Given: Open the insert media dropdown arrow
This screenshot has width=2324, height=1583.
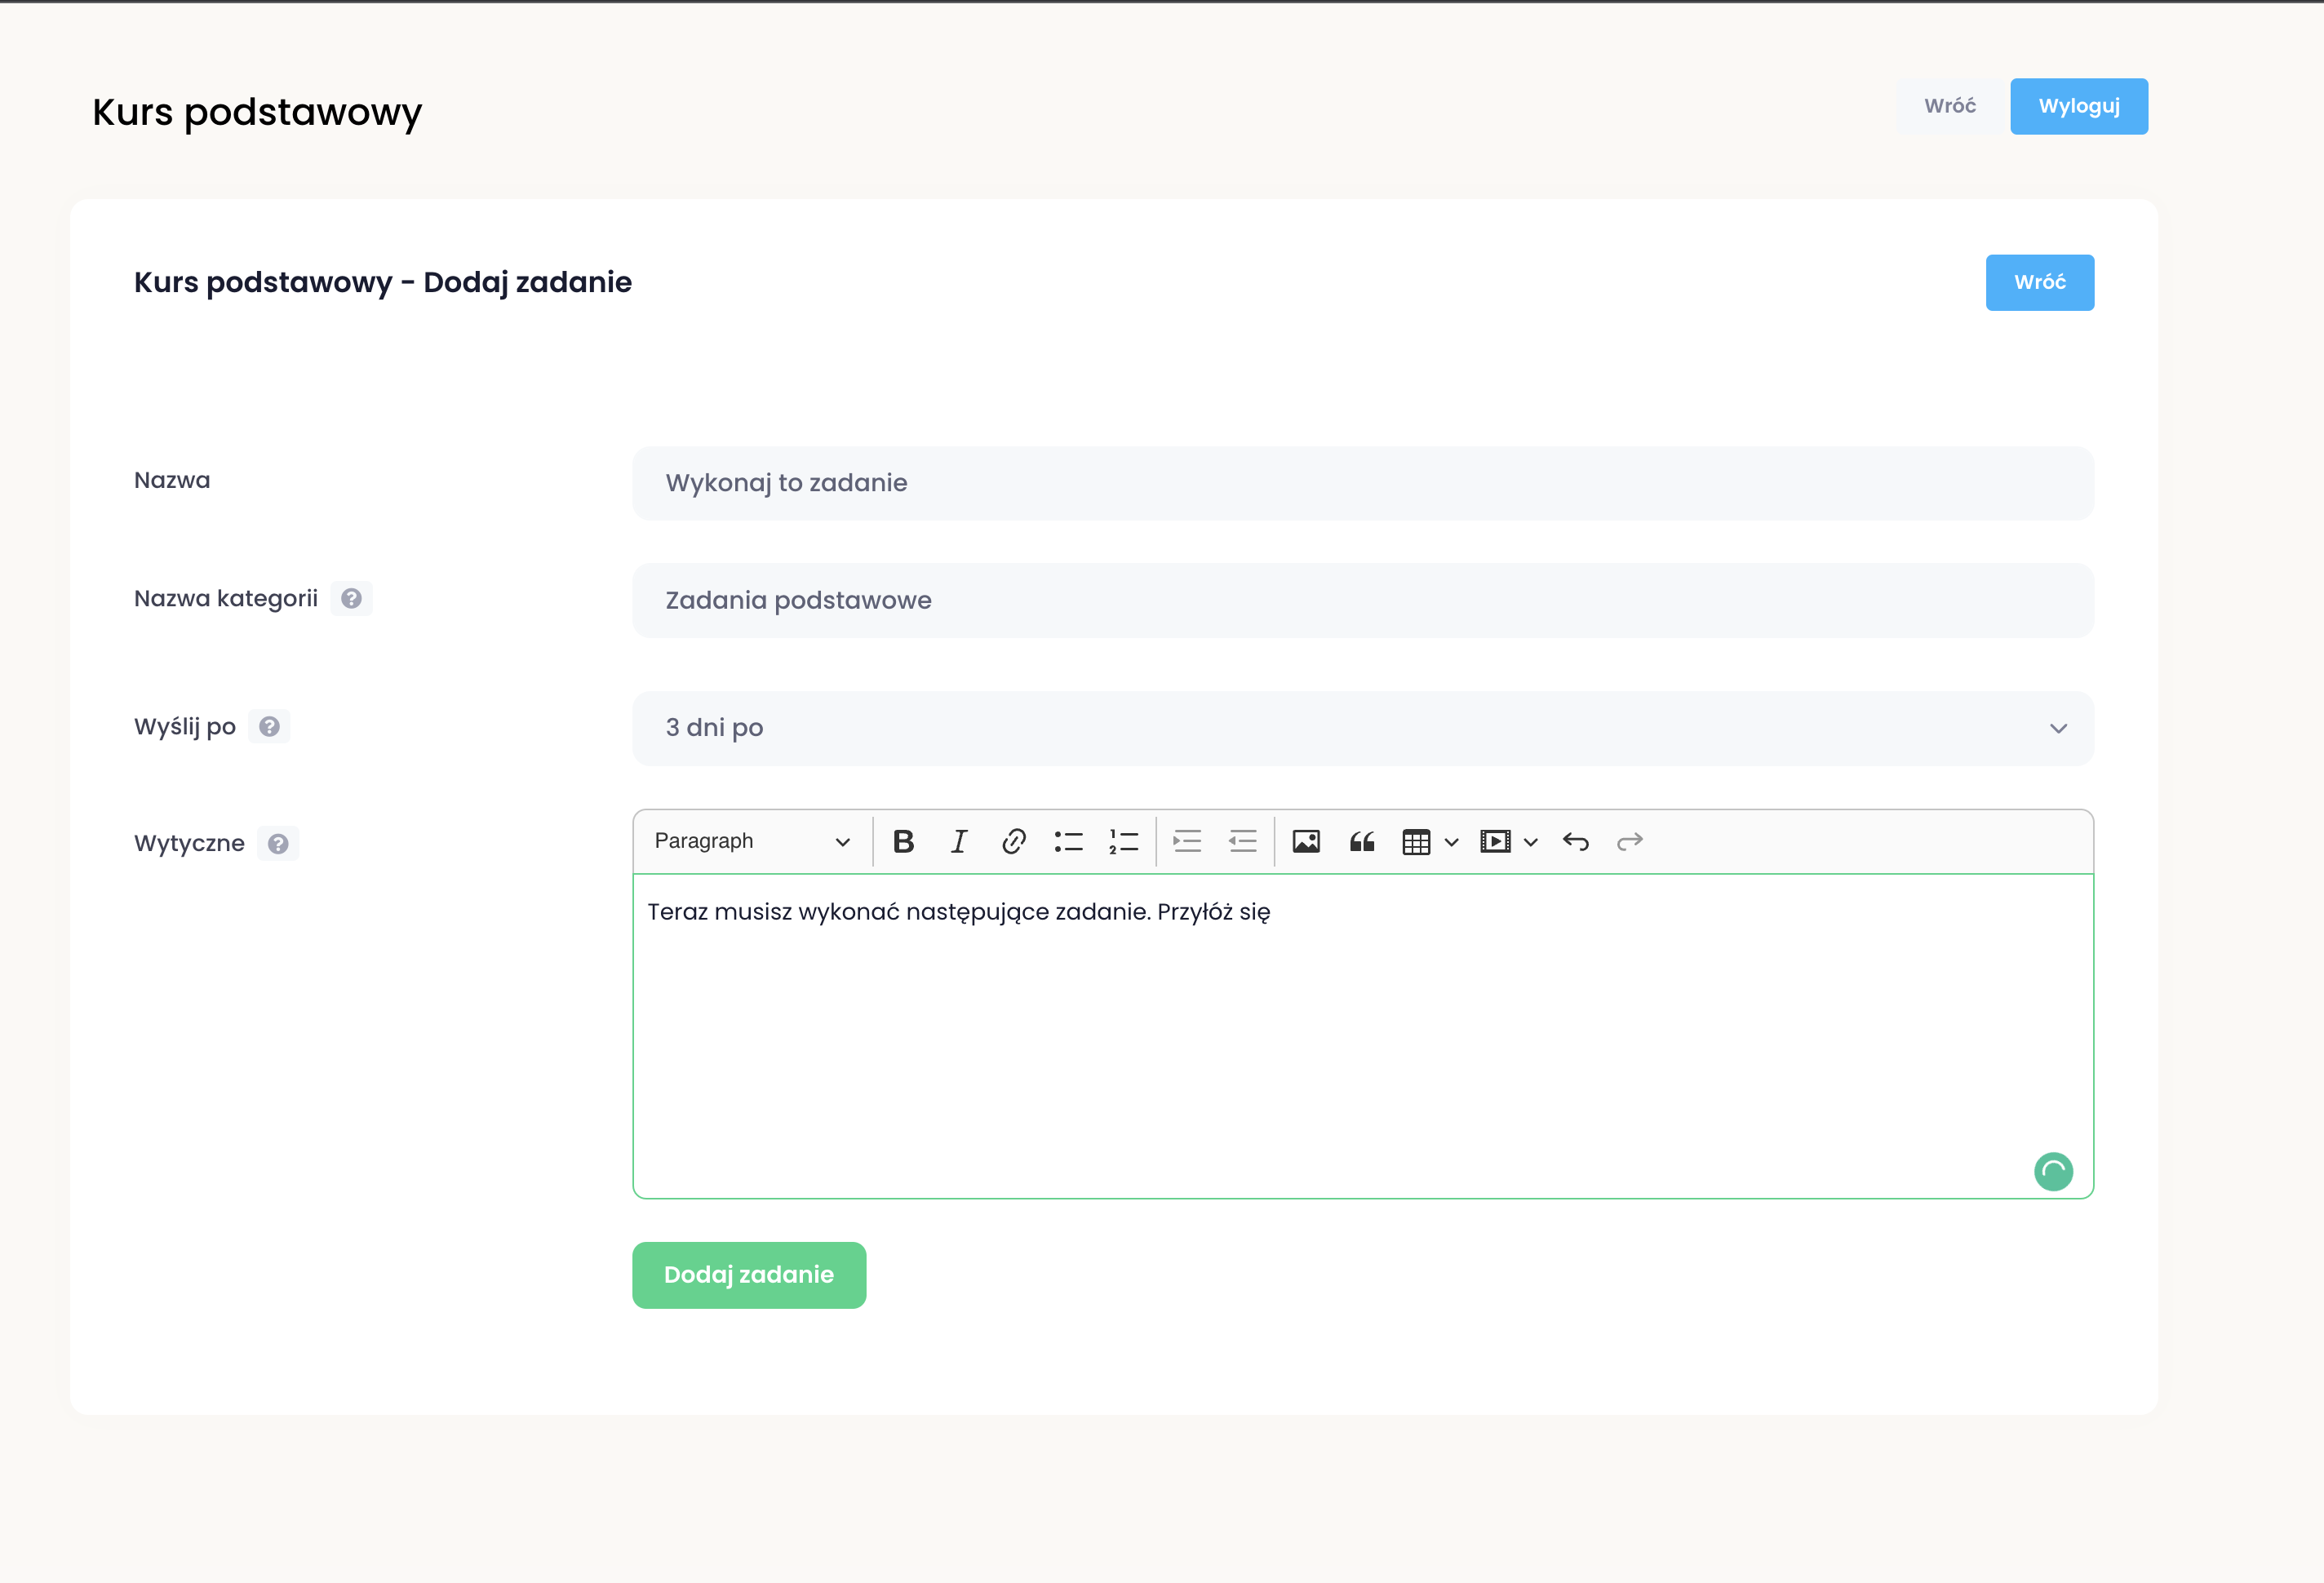Looking at the screenshot, I should 1530,842.
